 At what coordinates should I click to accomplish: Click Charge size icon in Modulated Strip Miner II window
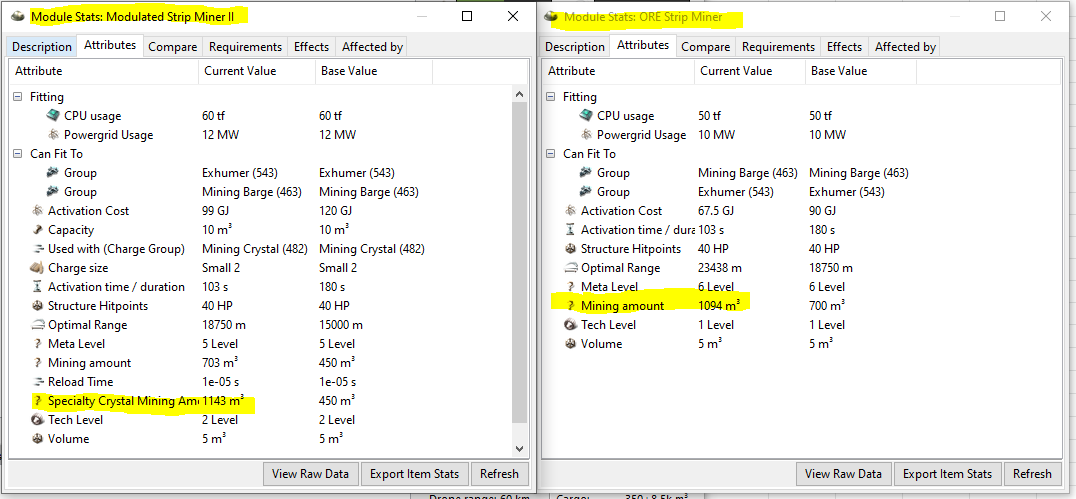(36, 268)
